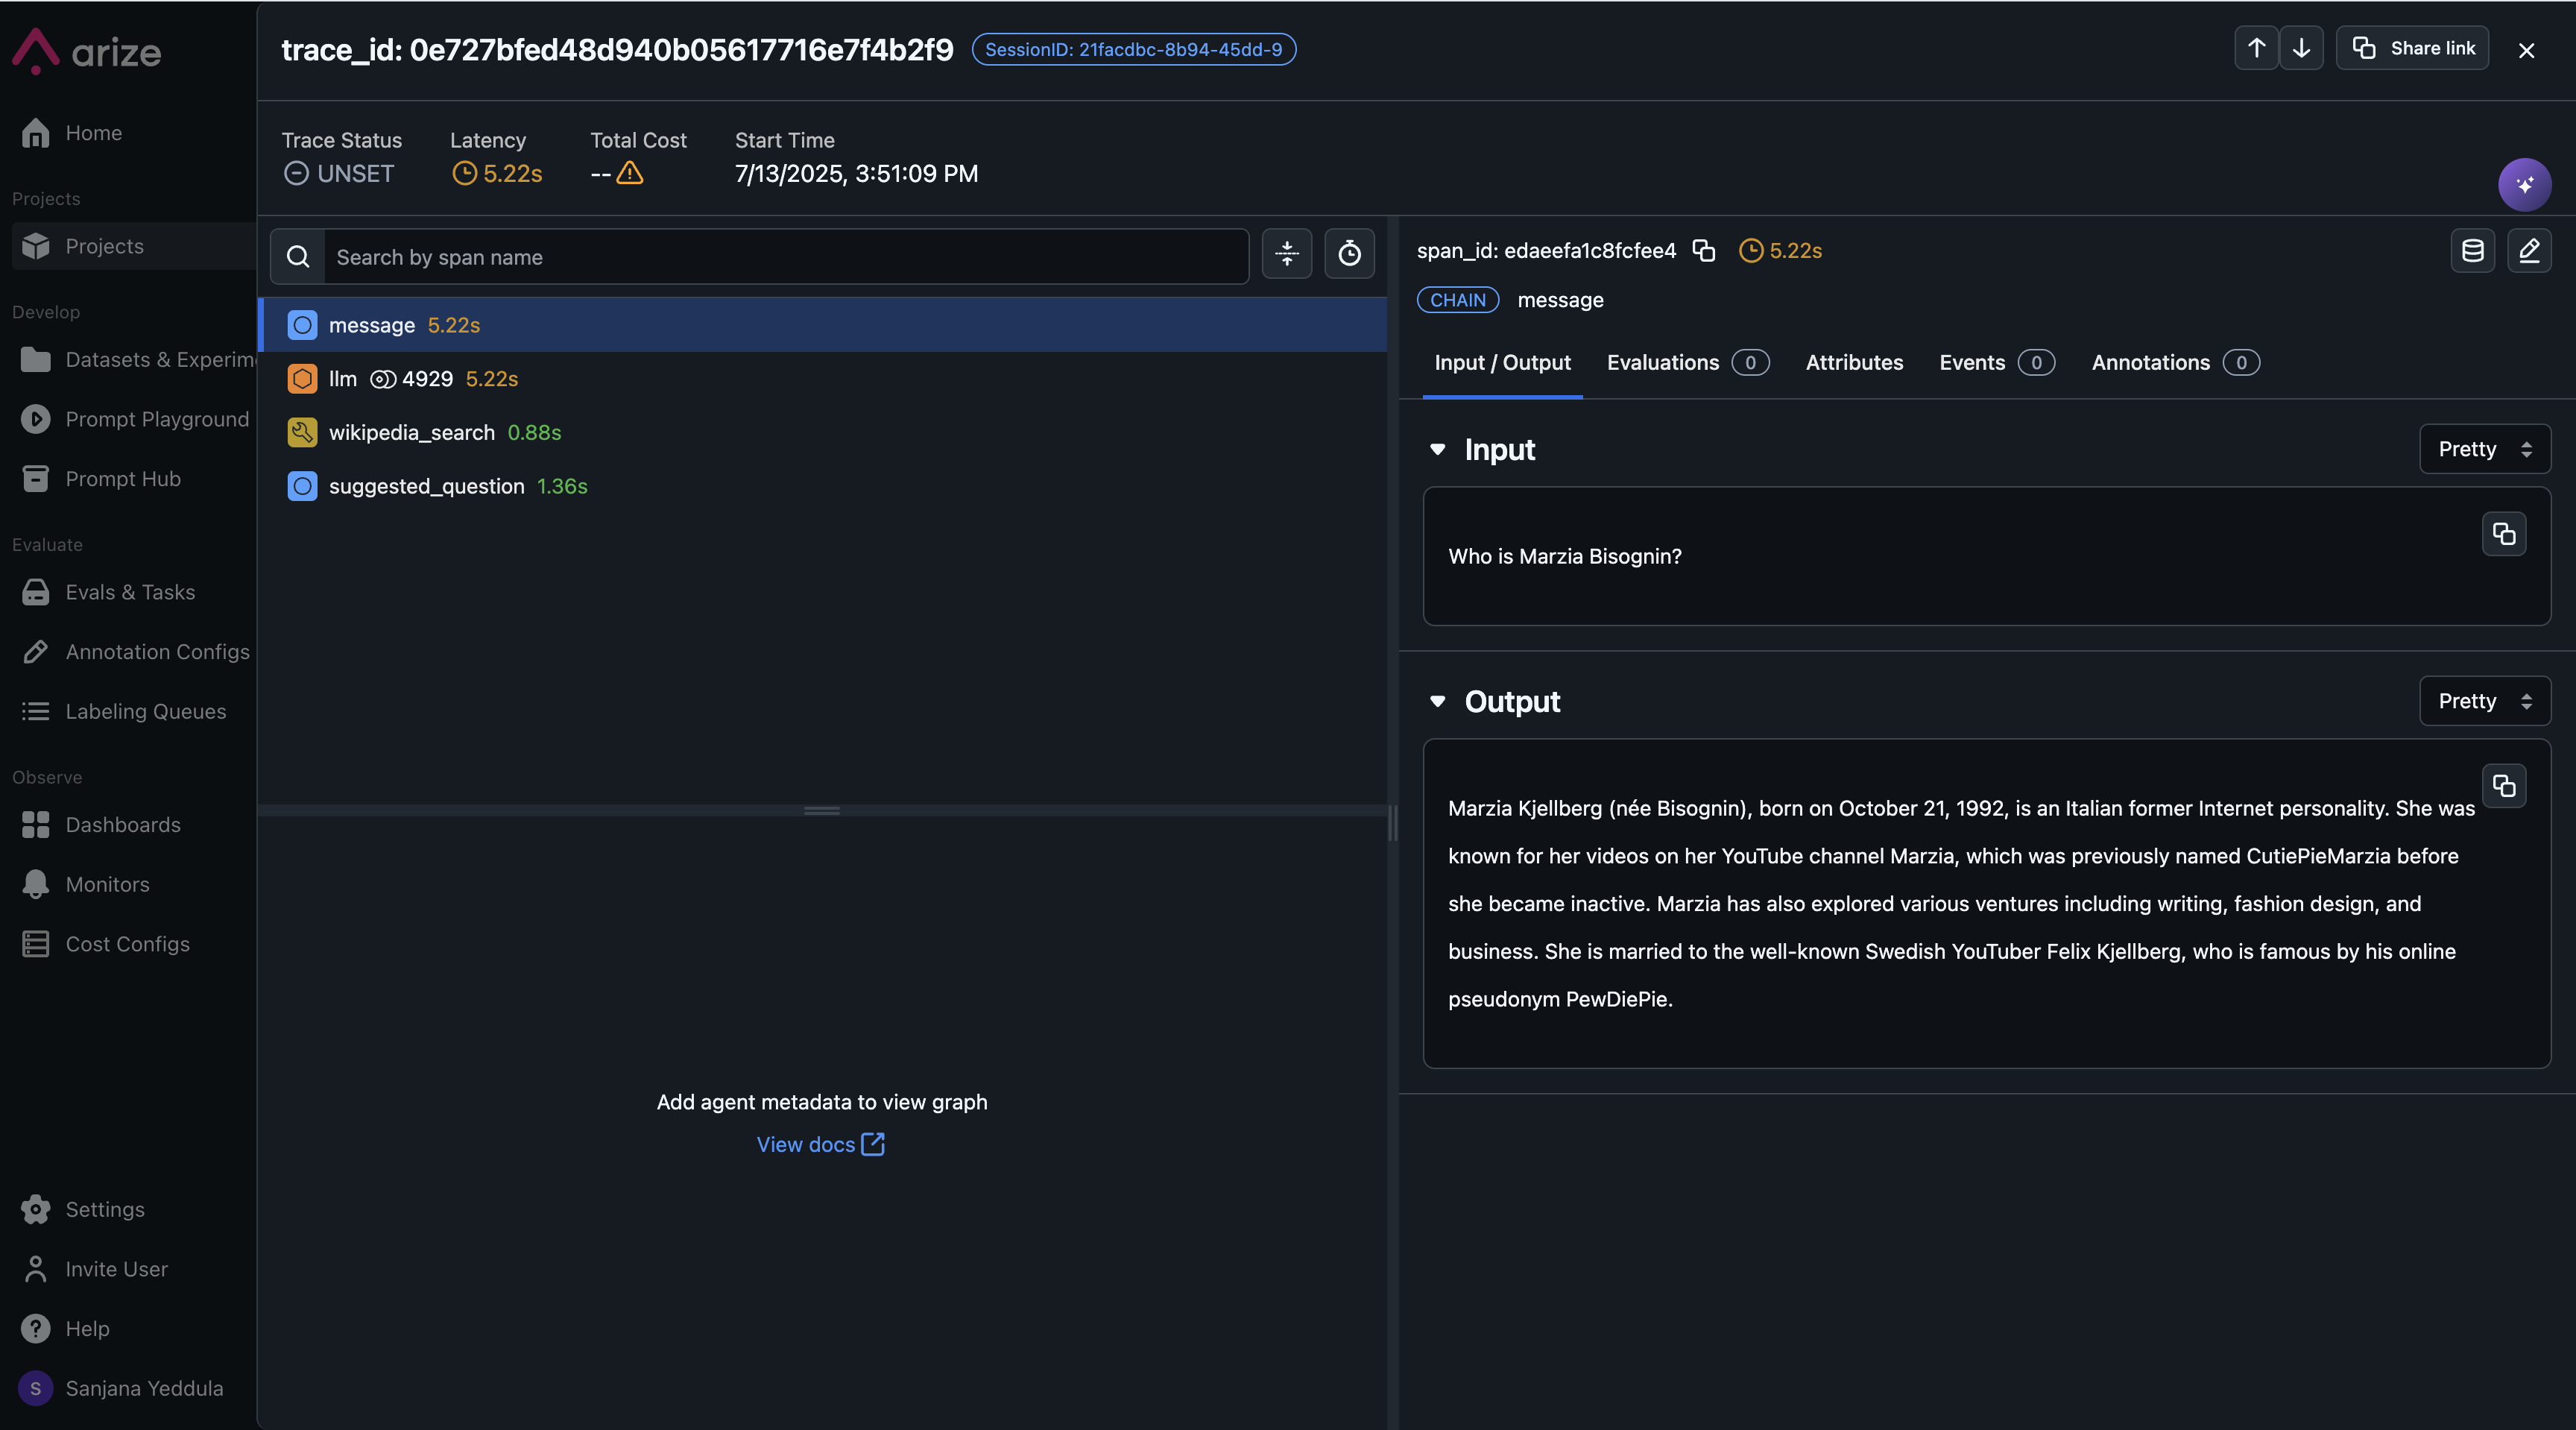Open Sanjana Yeddula user profile

tap(122, 1388)
